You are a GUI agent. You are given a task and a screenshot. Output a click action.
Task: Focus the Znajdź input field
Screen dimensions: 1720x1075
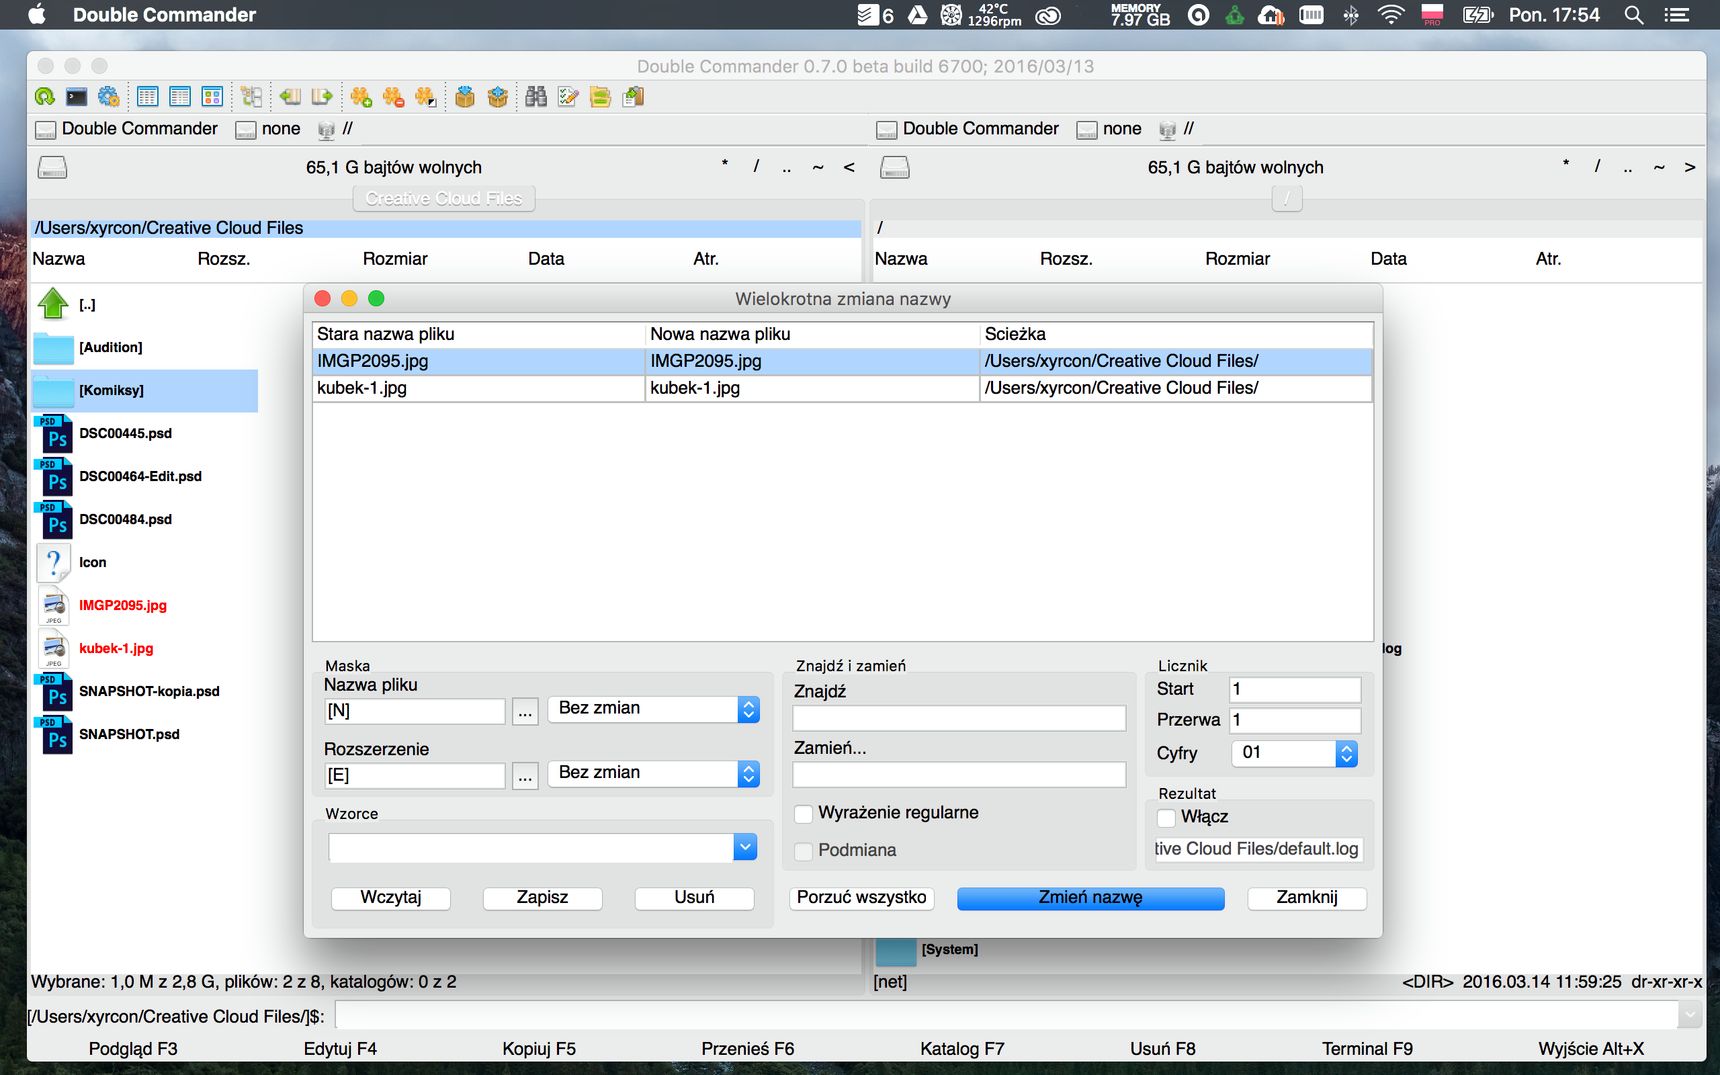[x=959, y=718]
